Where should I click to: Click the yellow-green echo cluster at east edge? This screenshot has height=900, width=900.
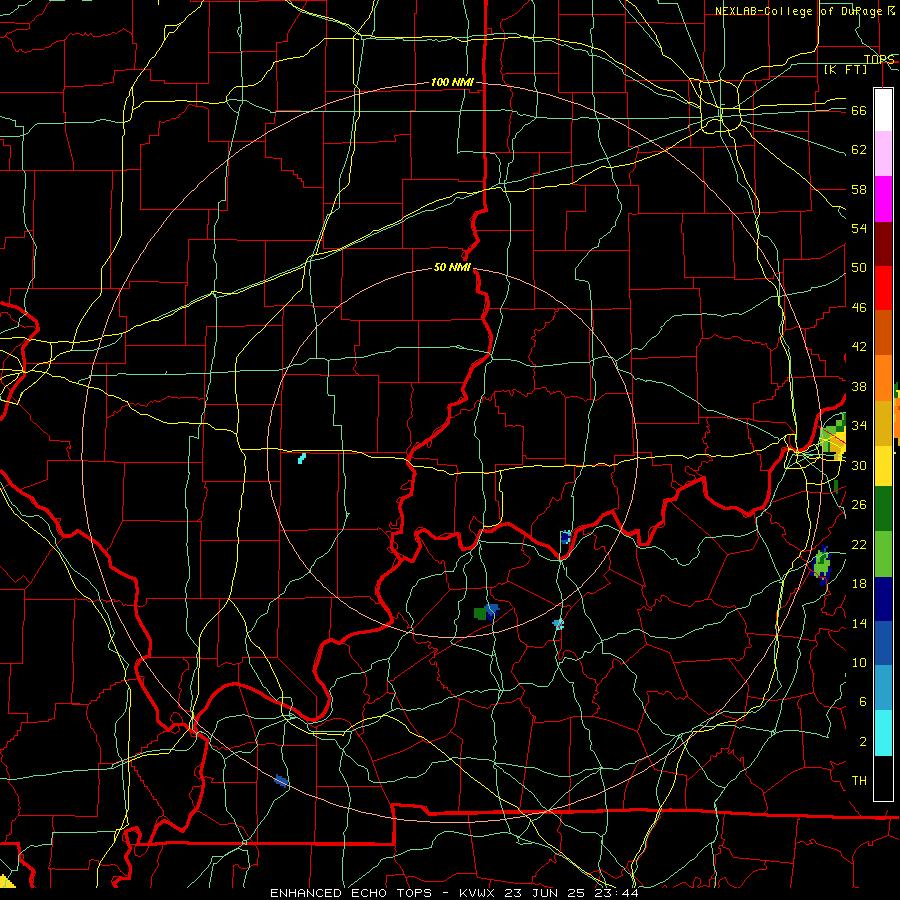[x=834, y=439]
